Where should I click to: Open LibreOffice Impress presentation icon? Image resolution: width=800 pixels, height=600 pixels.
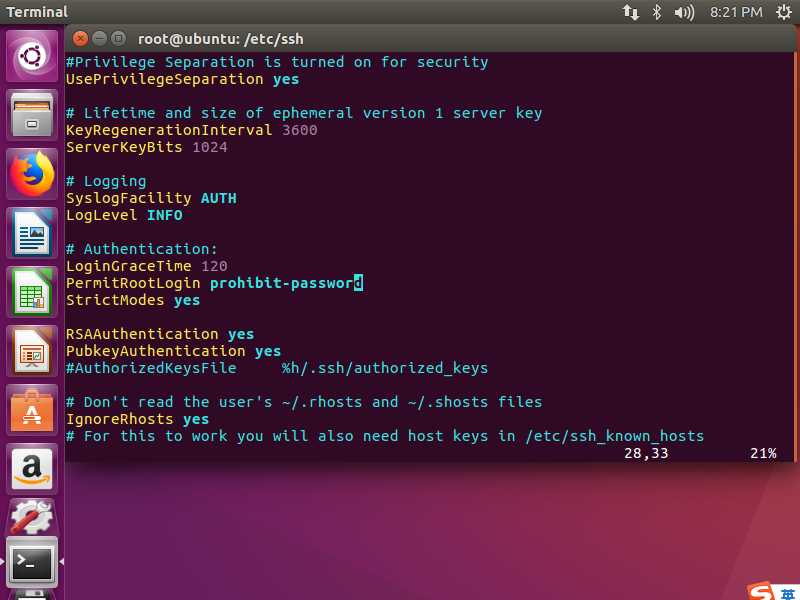tap(32, 352)
